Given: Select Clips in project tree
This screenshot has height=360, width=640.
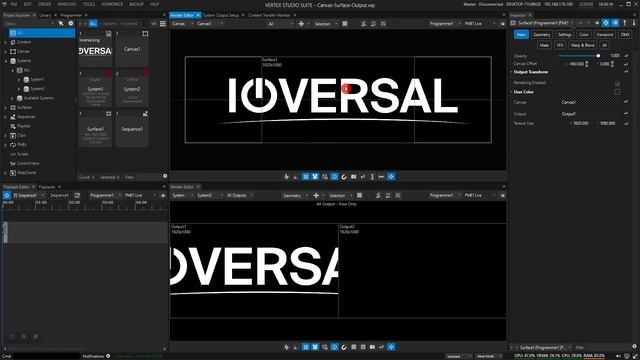Looking at the screenshot, I should tap(21, 136).
